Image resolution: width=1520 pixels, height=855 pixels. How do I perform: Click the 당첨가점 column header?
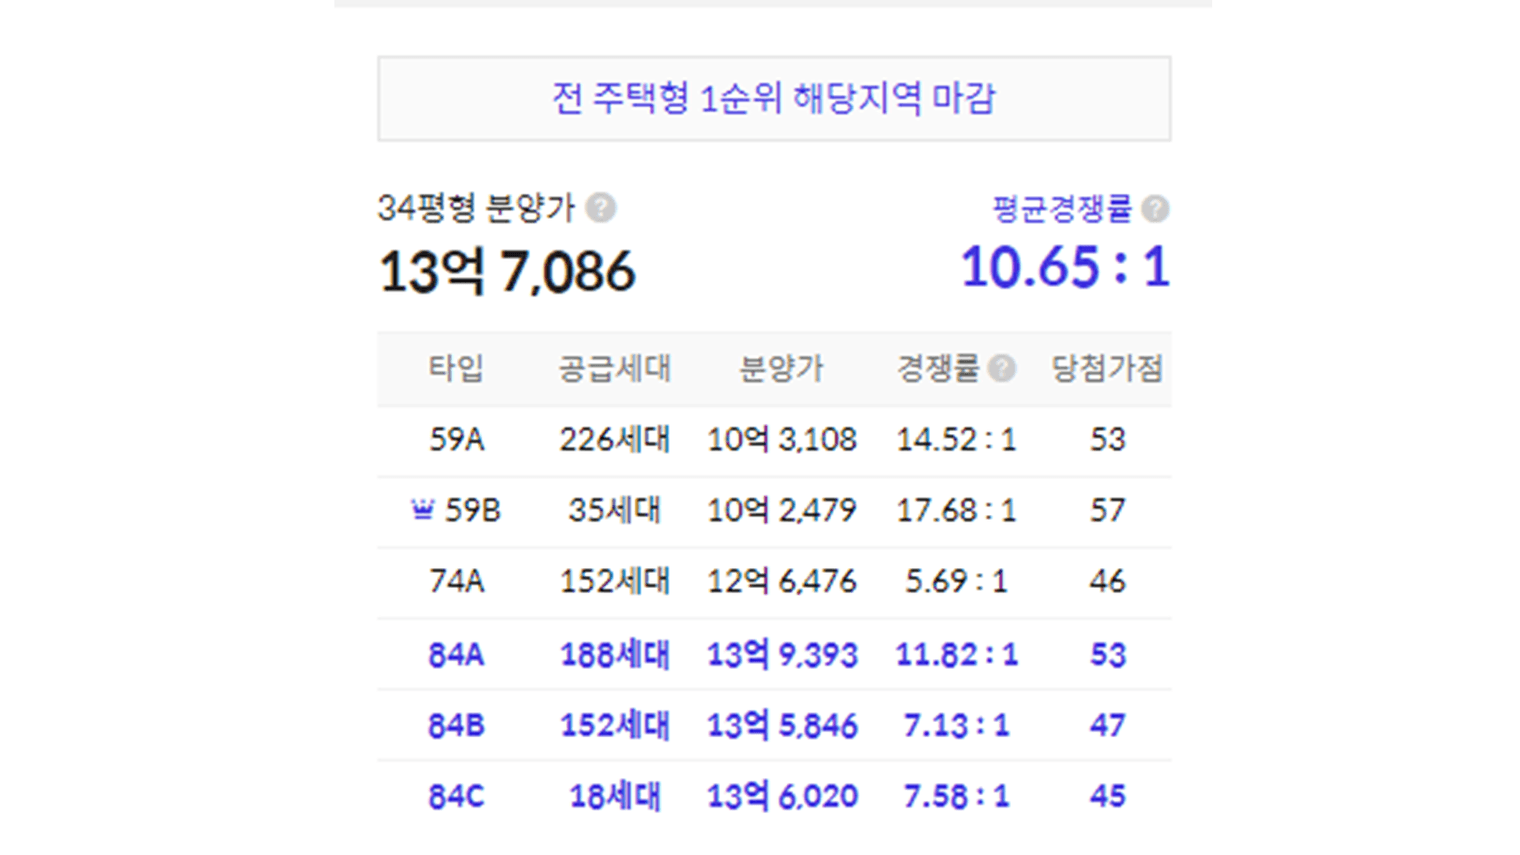tap(1107, 368)
